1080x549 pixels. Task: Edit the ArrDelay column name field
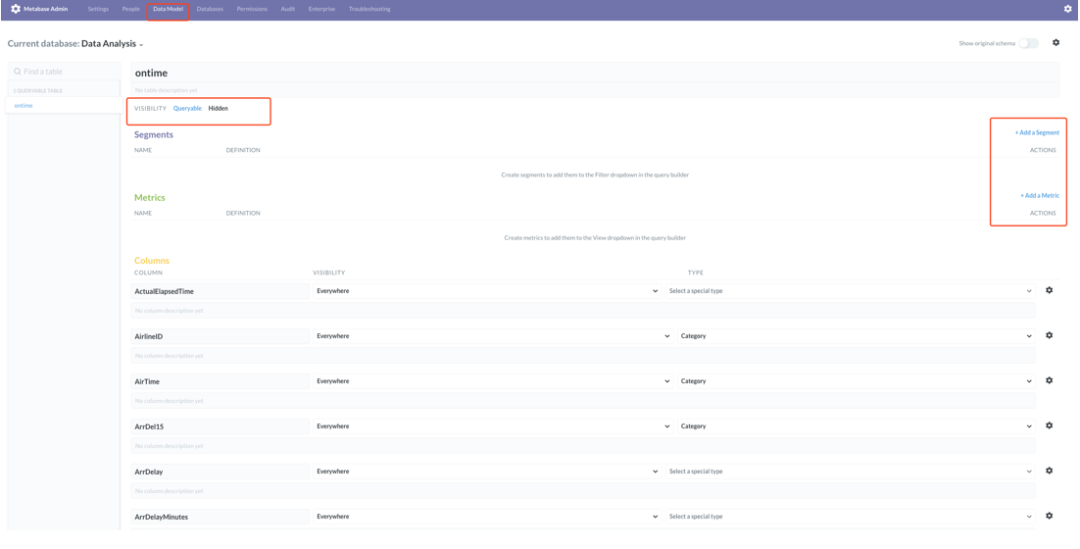coord(220,472)
